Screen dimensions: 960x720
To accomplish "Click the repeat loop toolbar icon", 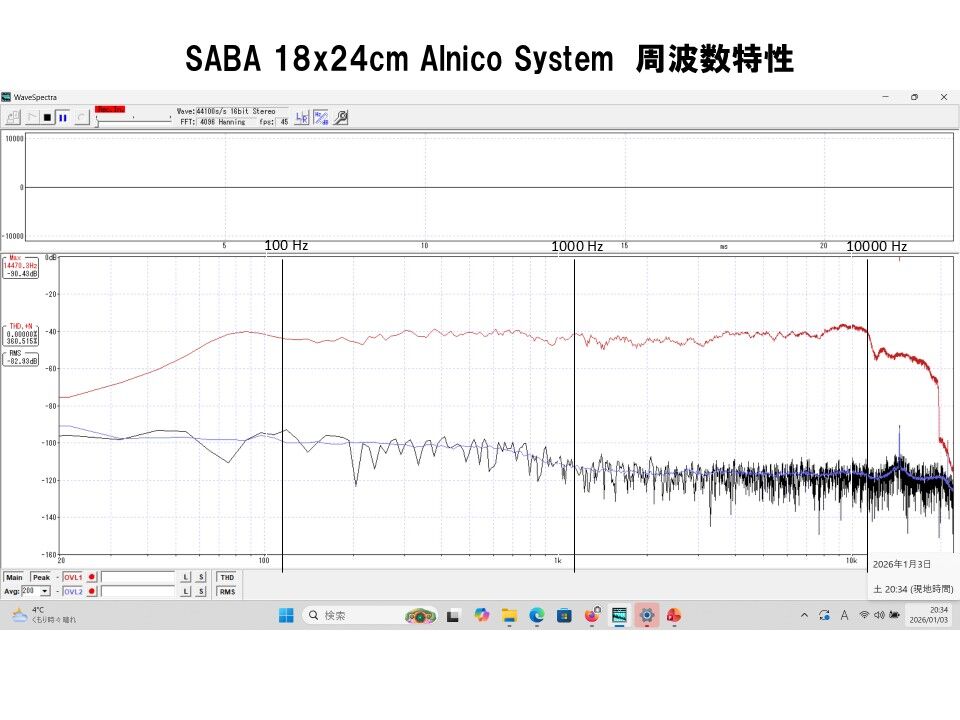I will (x=82, y=117).
